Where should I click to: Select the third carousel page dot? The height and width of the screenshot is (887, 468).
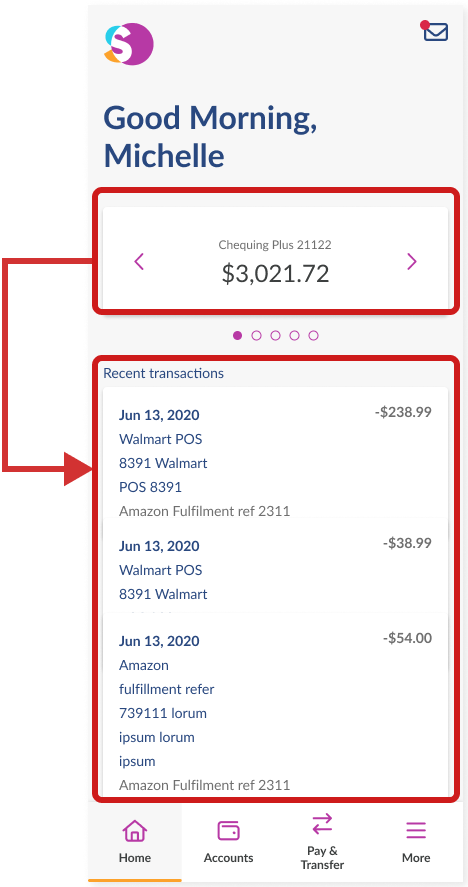276,335
